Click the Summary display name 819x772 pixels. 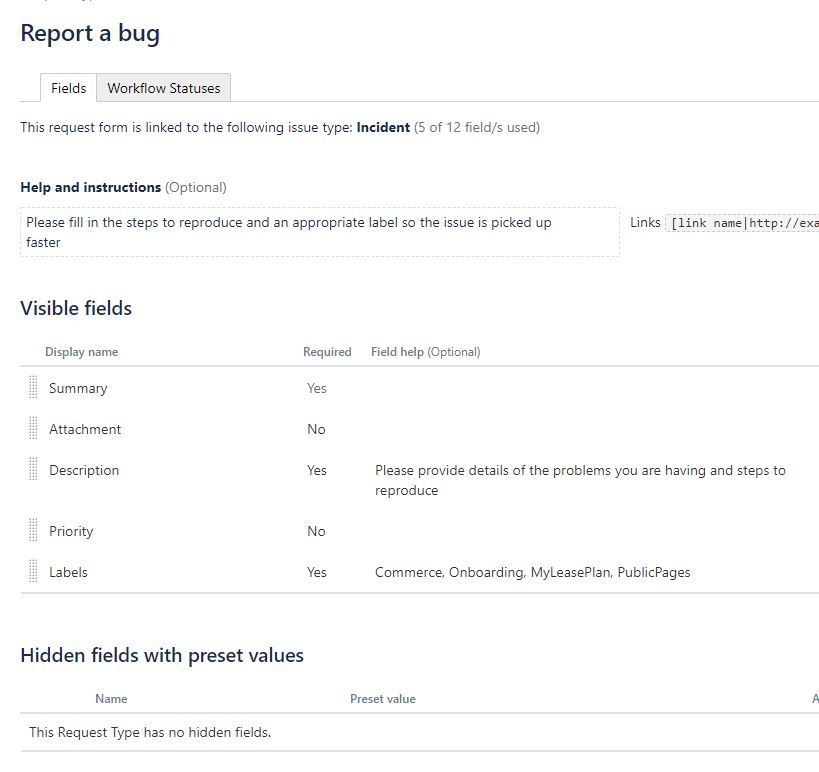click(78, 388)
